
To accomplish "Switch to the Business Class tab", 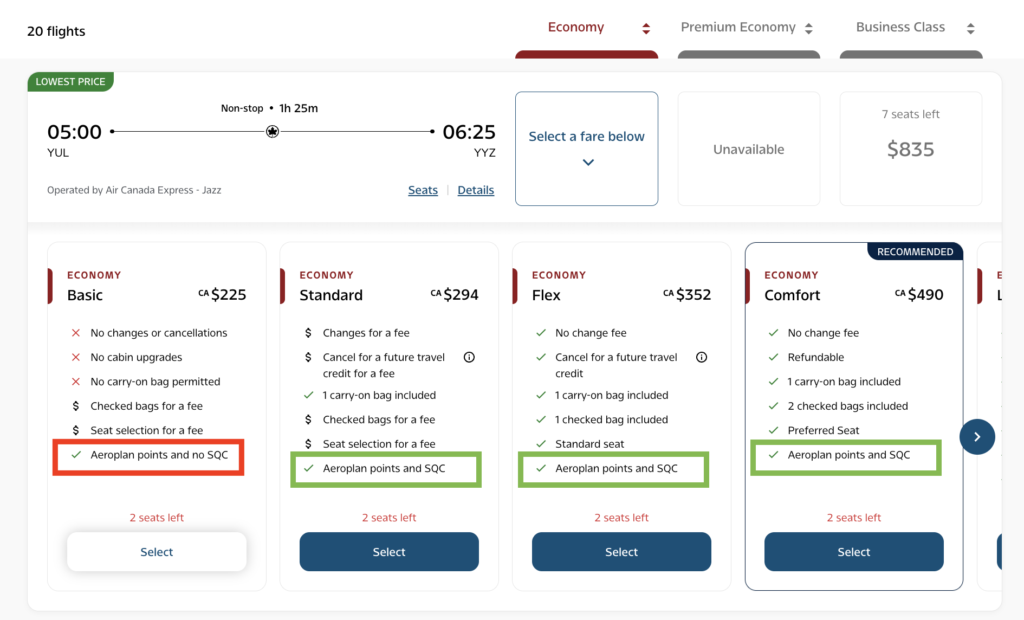I will (900, 28).
